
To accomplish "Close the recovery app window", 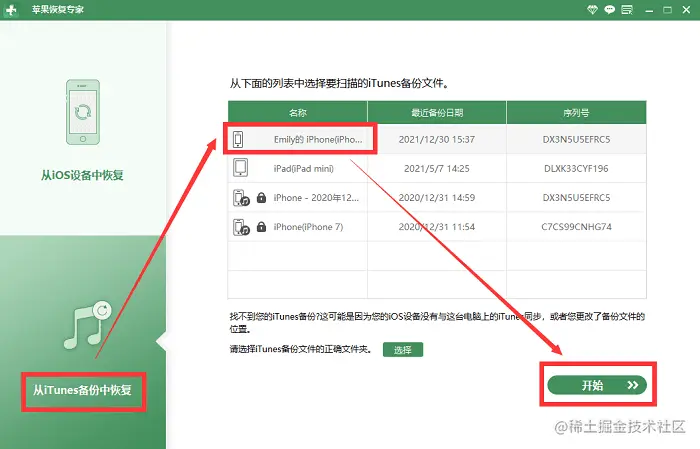I will pos(686,9).
